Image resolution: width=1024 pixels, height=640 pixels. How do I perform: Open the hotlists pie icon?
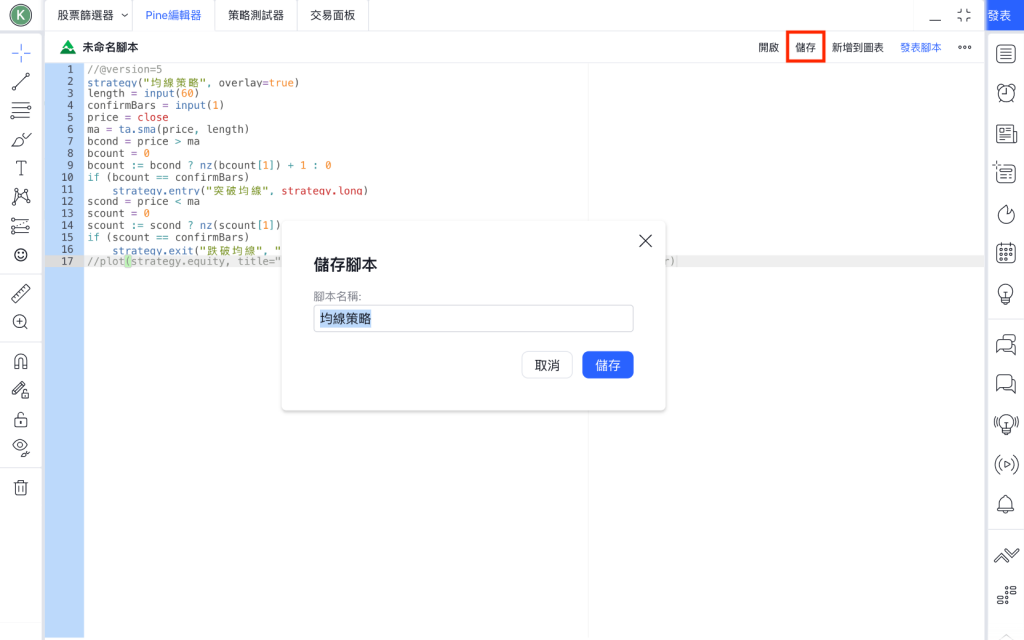tap(1006, 214)
